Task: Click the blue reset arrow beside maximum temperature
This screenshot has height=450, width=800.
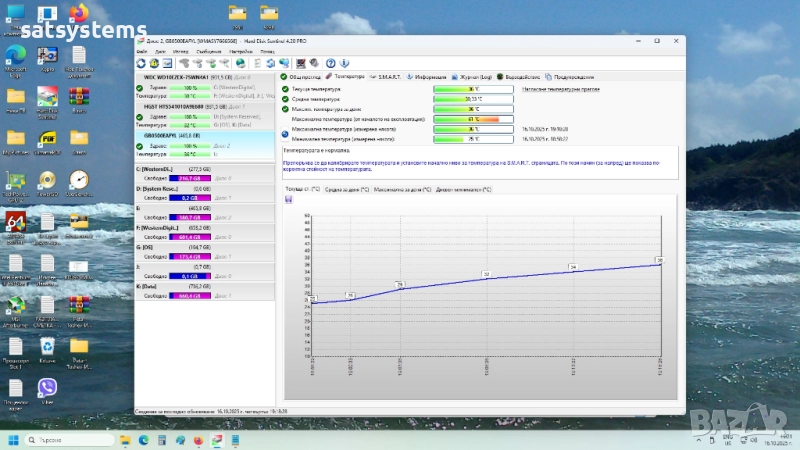Action: [284, 133]
